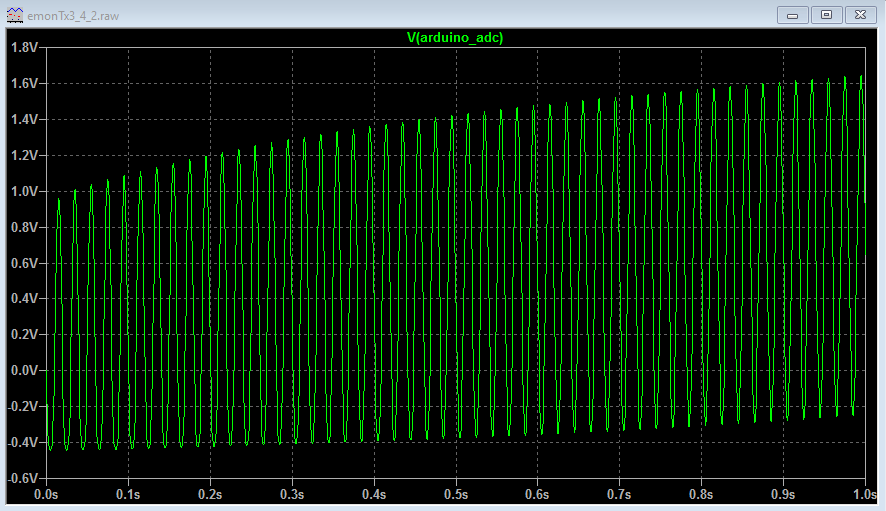
Task: Click the 0.7s time axis label
Action: (x=619, y=495)
